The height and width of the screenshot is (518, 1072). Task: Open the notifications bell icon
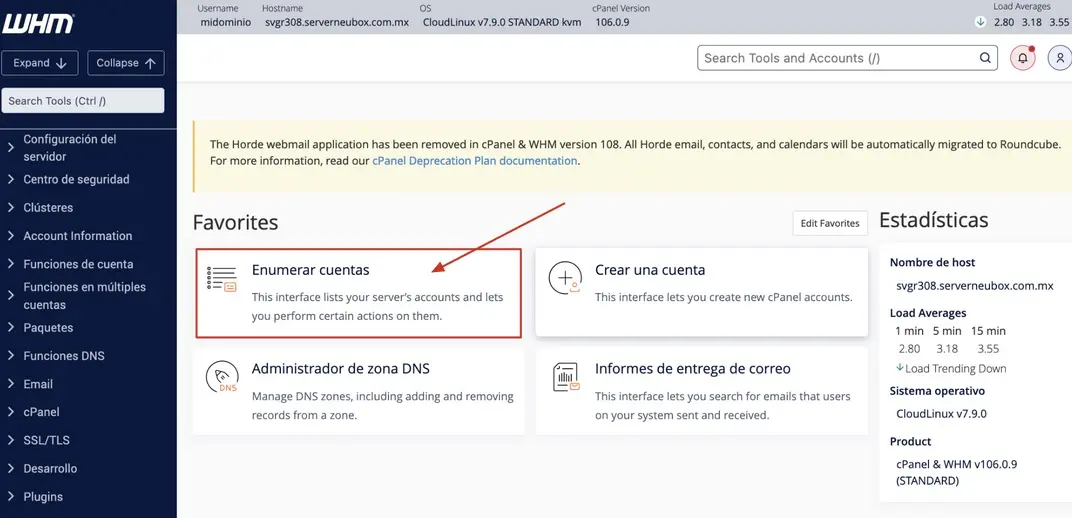(1023, 58)
